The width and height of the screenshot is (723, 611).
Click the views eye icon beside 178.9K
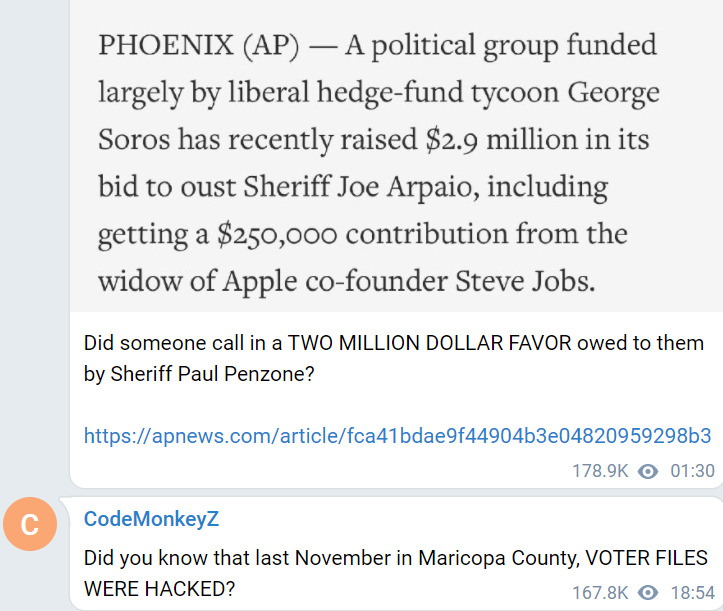[x=648, y=471]
